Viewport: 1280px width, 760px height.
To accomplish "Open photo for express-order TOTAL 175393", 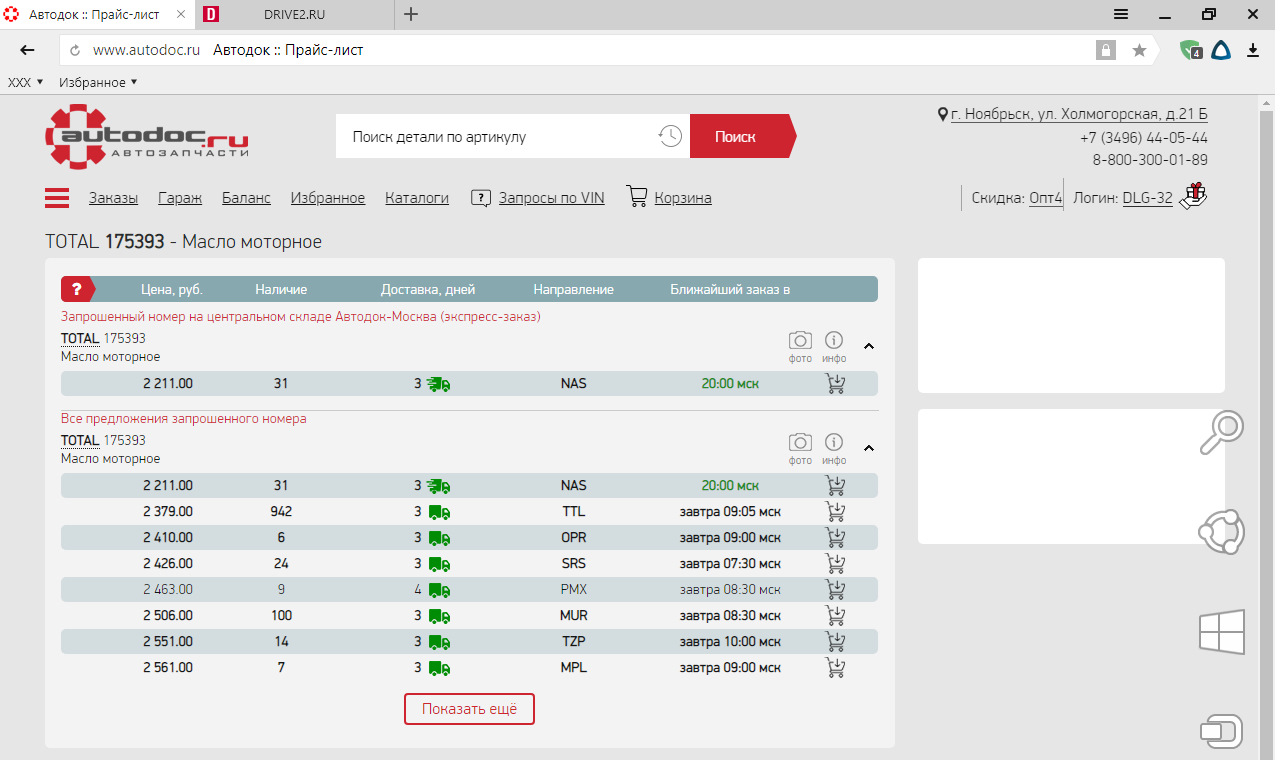I will pyautogui.click(x=800, y=346).
